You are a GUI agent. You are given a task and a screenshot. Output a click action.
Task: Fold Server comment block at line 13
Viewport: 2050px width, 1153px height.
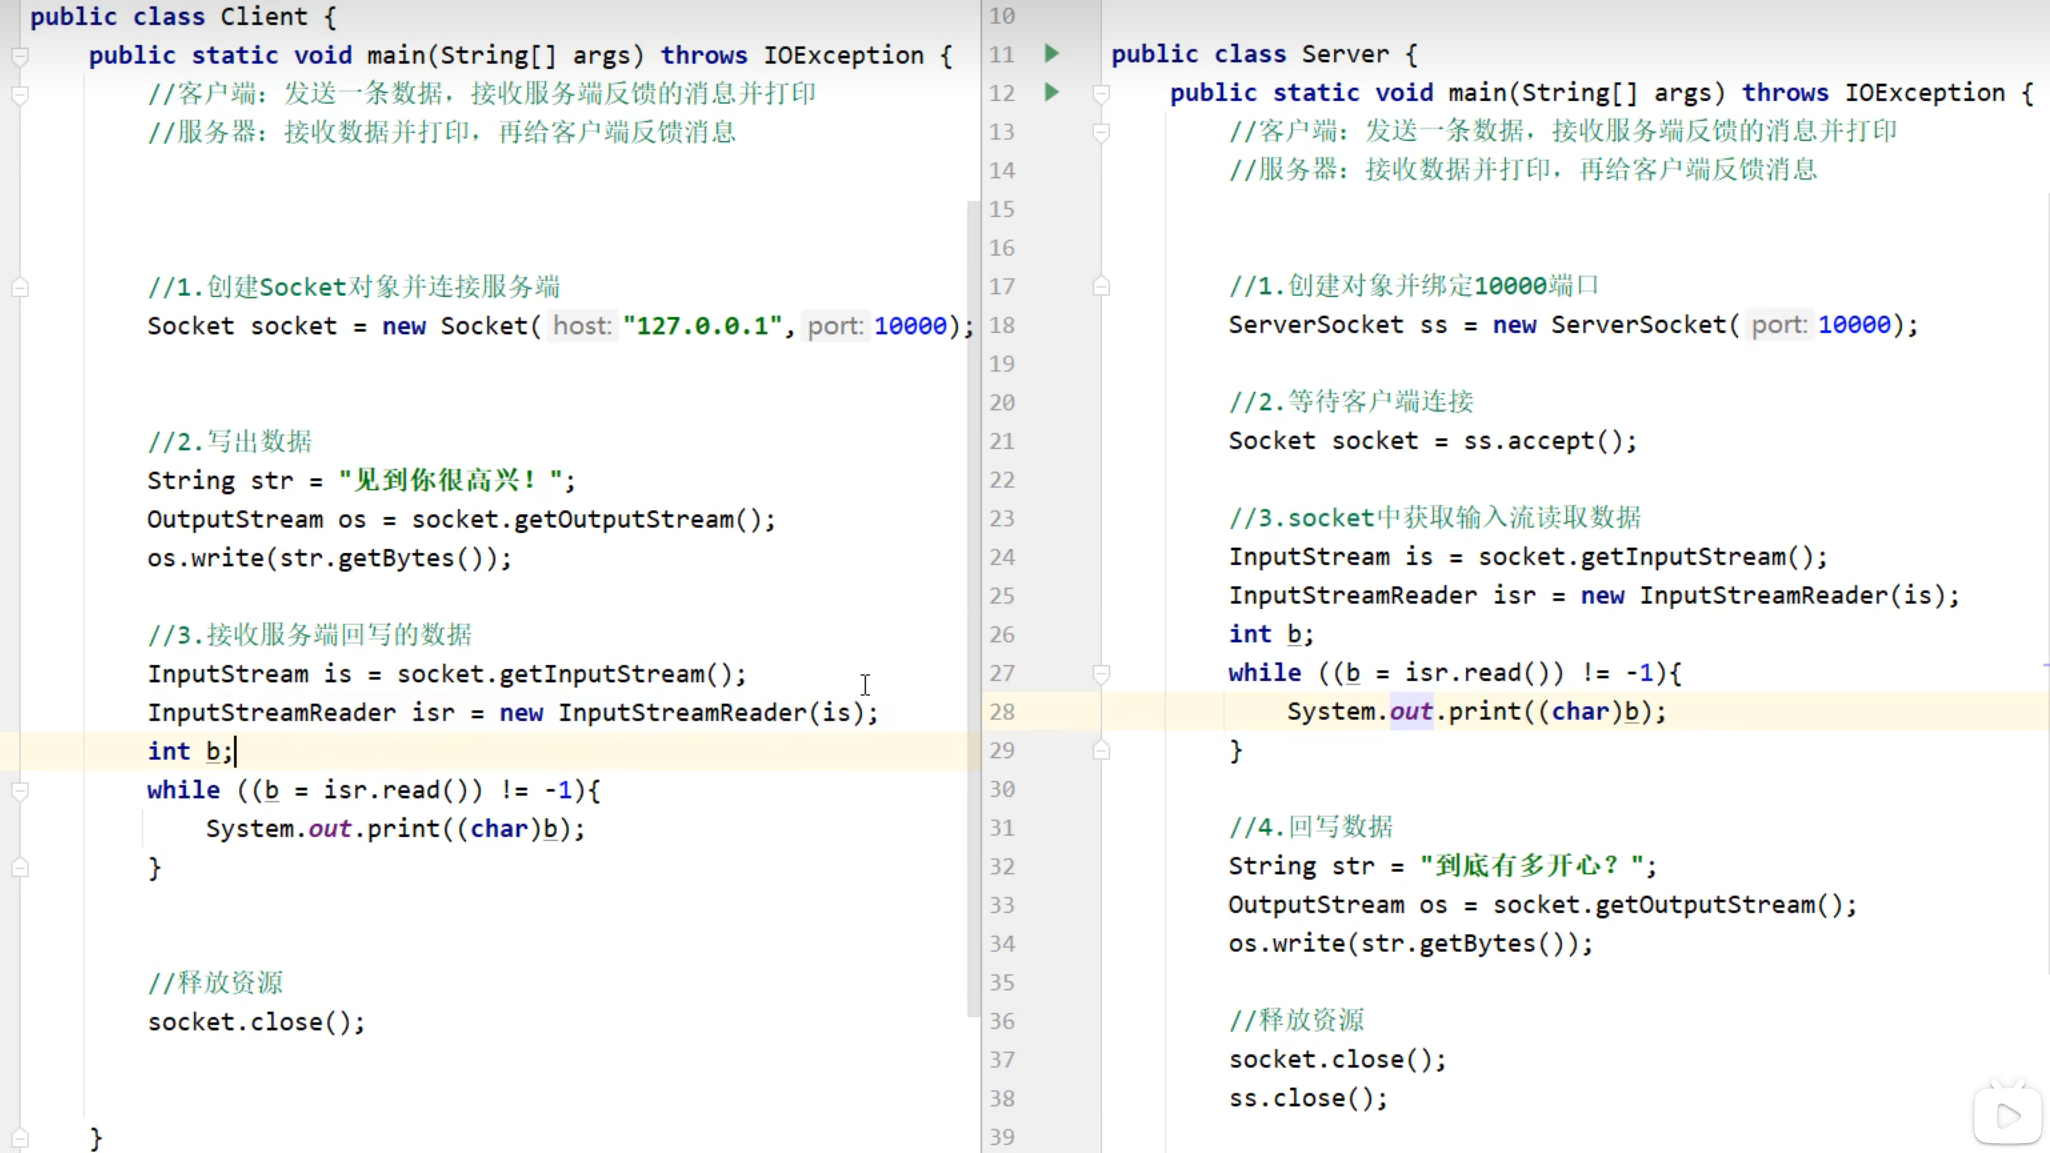click(1101, 132)
